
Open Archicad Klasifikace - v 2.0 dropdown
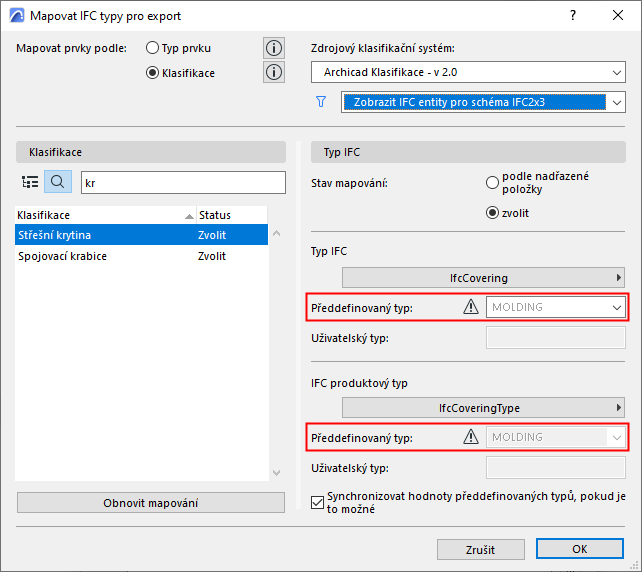pyautogui.click(x=468, y=72)
